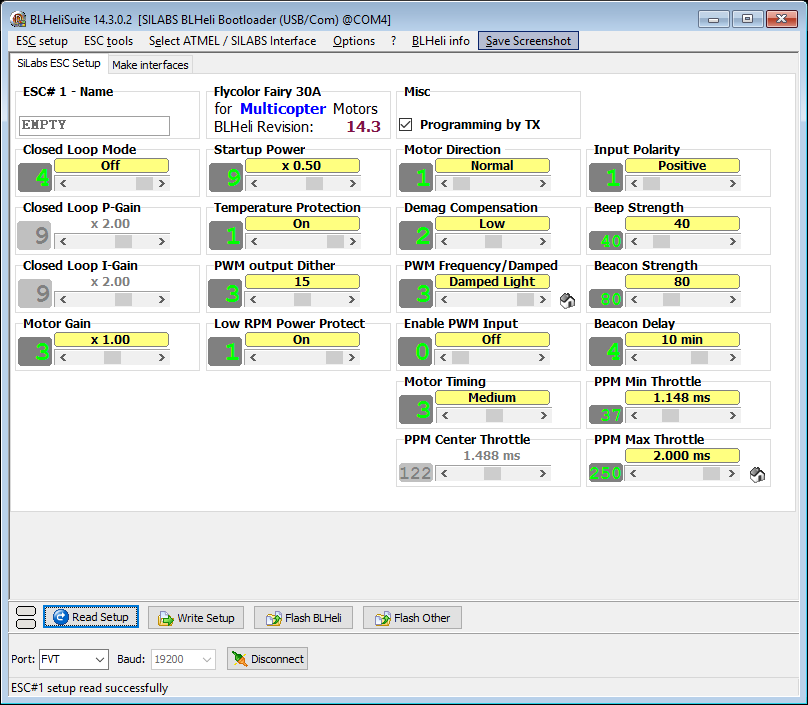Click right arrow of Closed Loop Mode slider

click(x=162, y=183)
